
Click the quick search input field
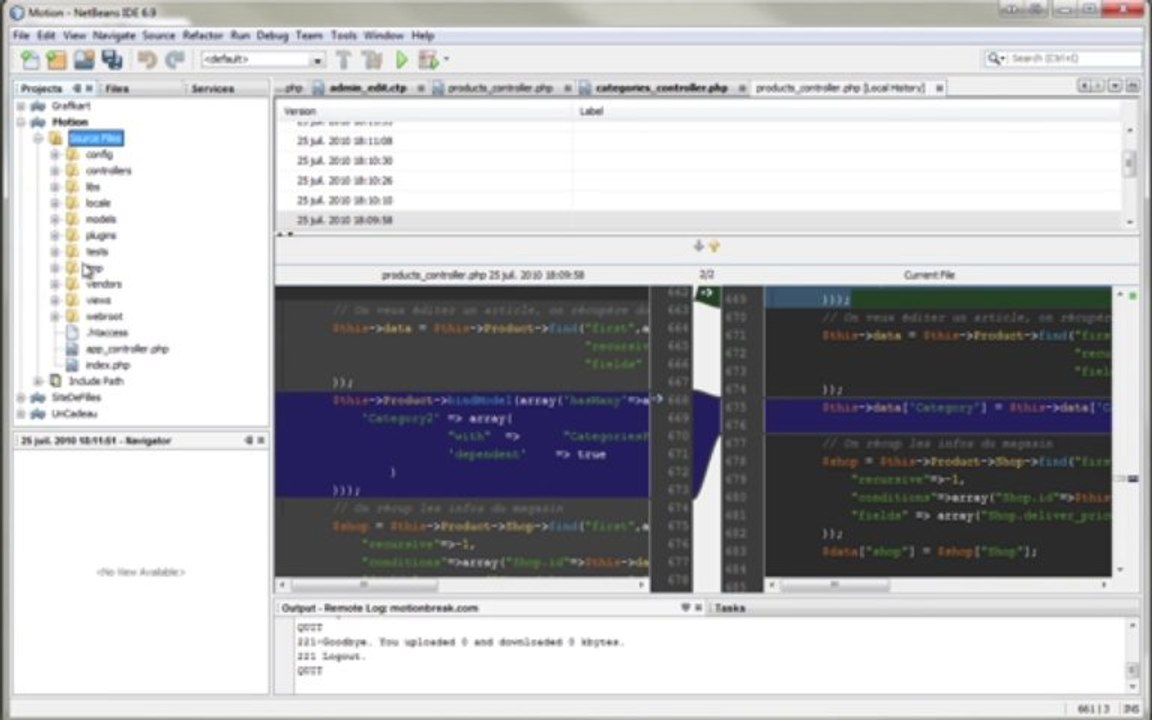click(x=1074, y=58)
